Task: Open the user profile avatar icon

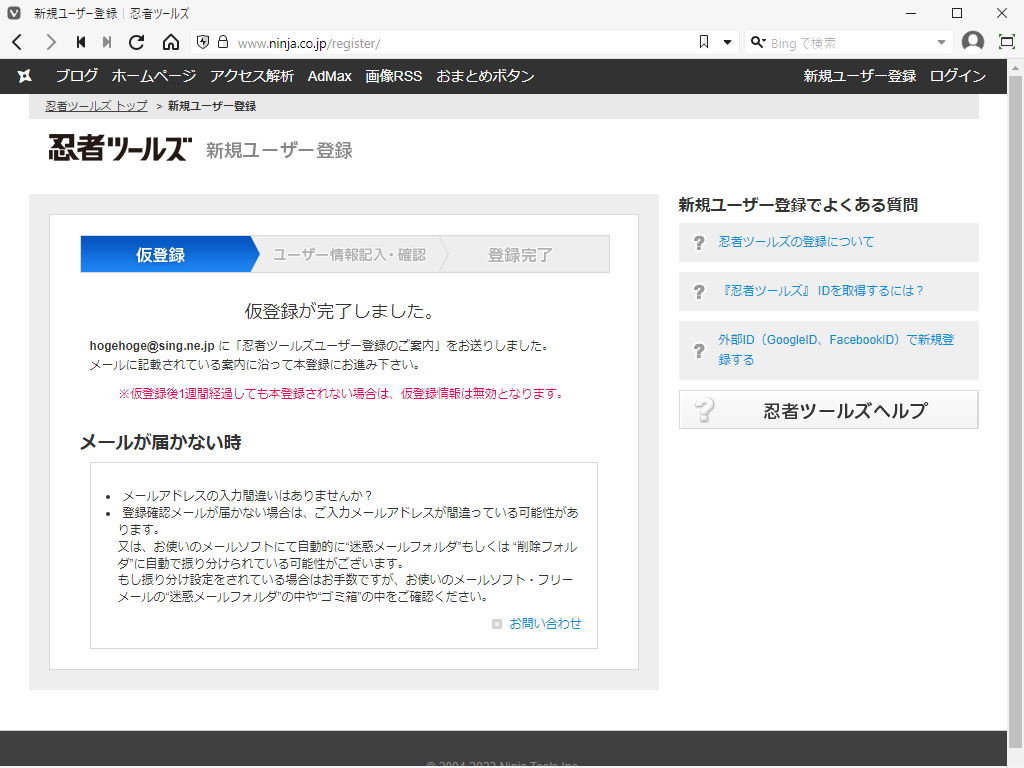Action: point(972,42)
